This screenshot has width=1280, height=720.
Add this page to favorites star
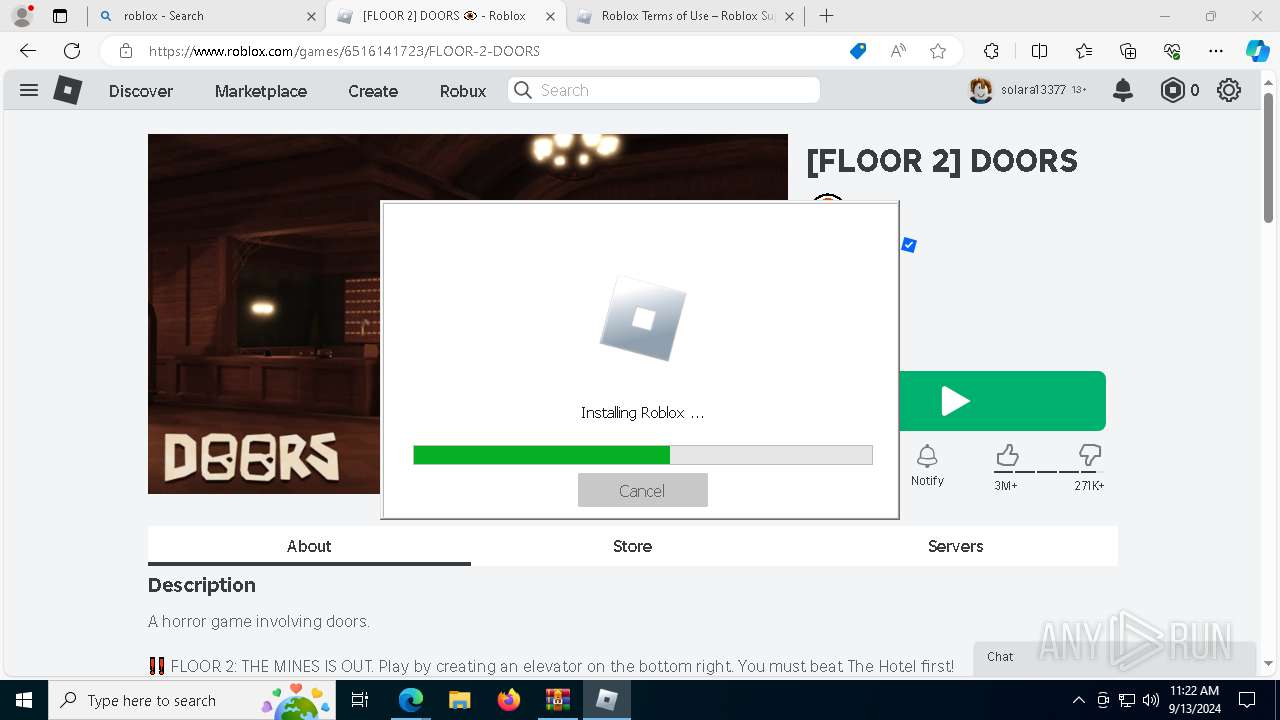click(938, 51)
